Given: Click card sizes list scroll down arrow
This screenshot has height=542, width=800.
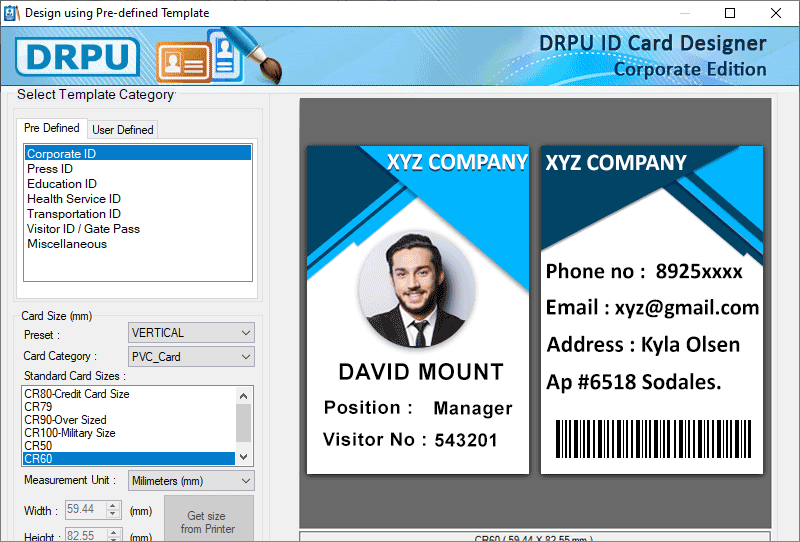Looking at the screenshot, I should [x=244, y=457].
